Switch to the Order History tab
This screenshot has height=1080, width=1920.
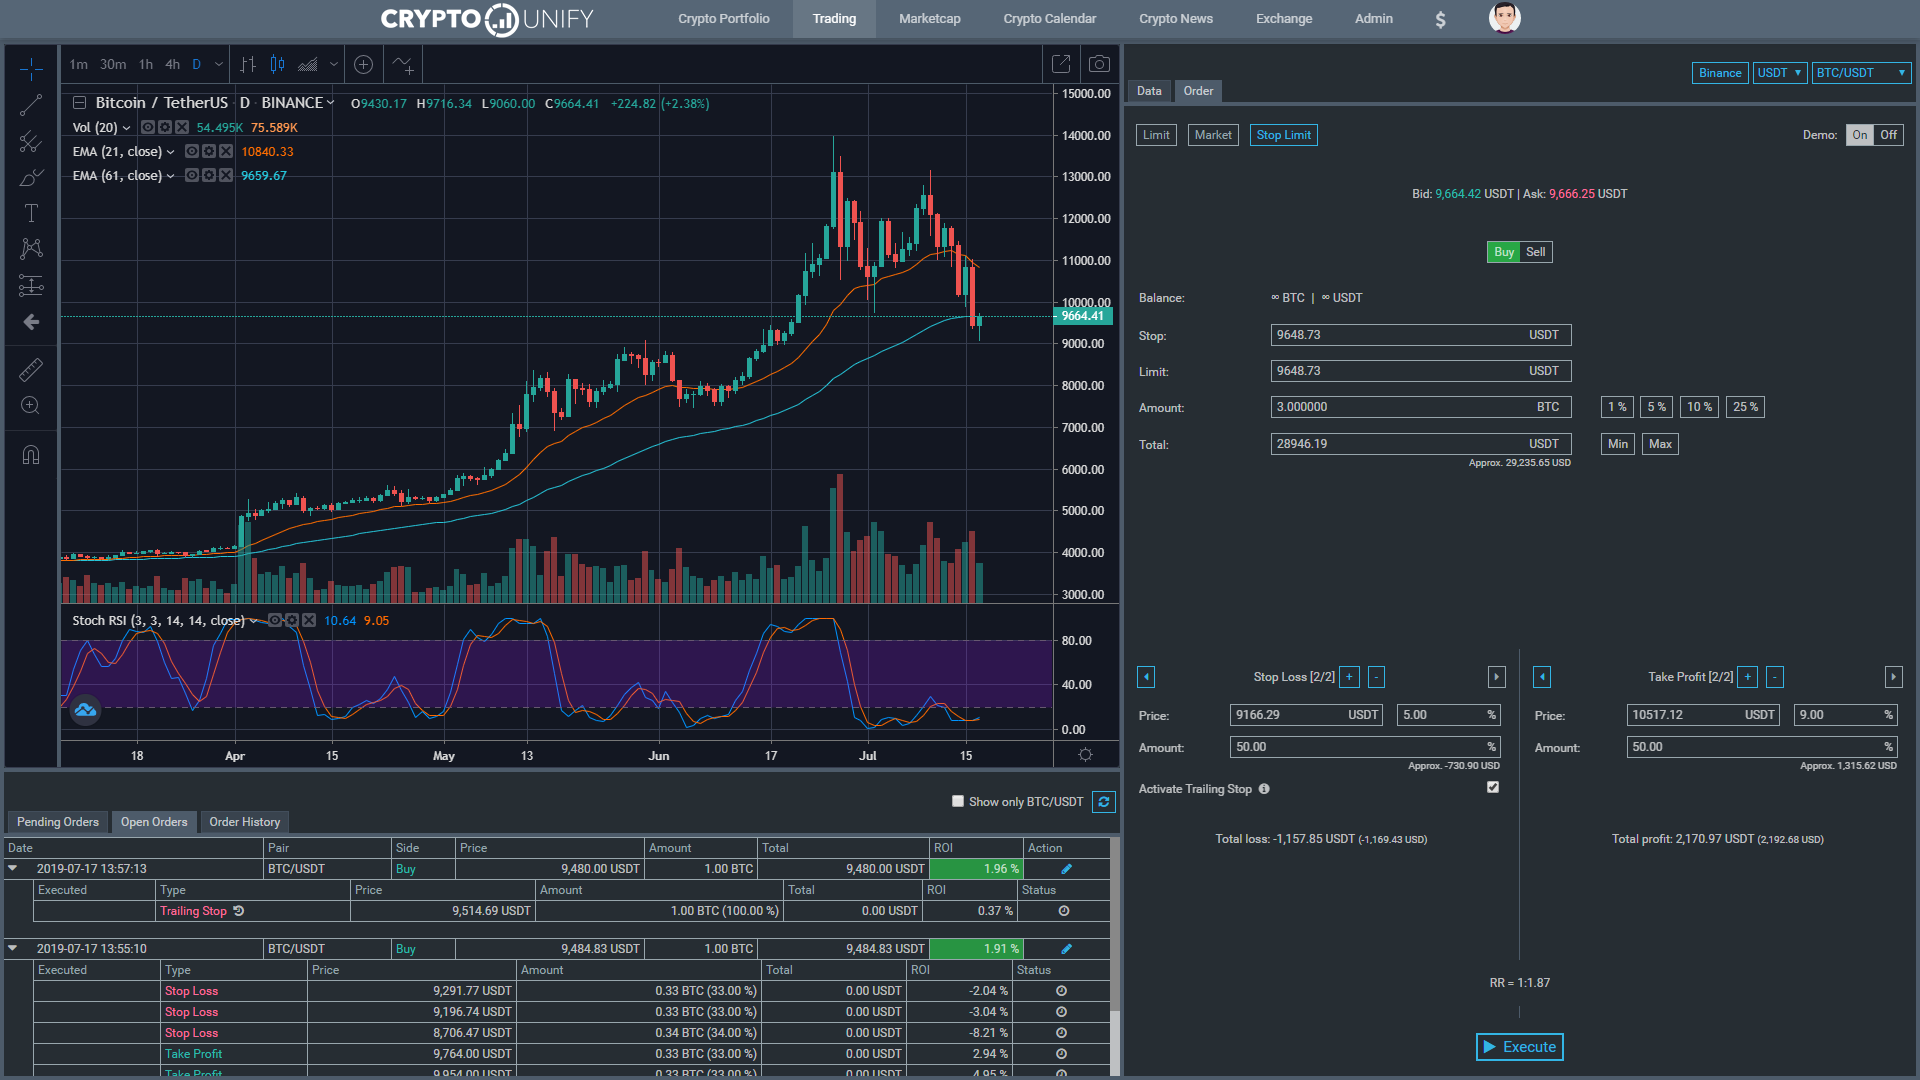point(245,822)
